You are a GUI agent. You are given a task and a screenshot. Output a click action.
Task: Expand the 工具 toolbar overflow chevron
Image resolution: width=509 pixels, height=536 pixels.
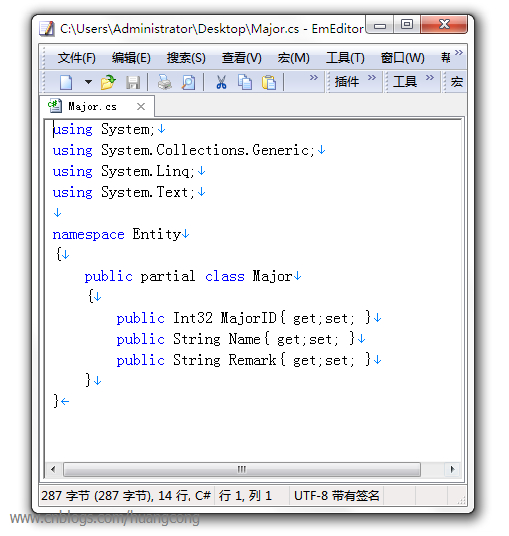tap(430, 78)
